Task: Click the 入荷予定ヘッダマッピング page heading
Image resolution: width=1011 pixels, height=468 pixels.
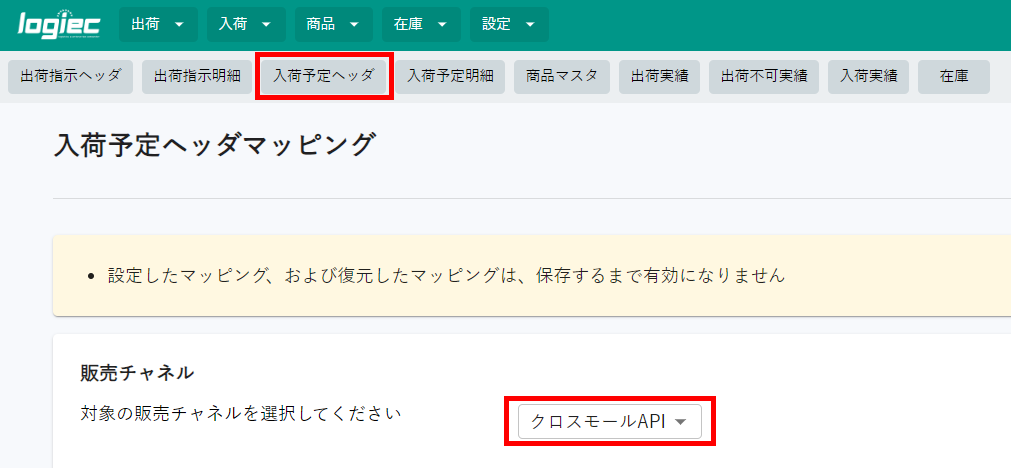Action: pyautogui.click(x=215, y=145)
